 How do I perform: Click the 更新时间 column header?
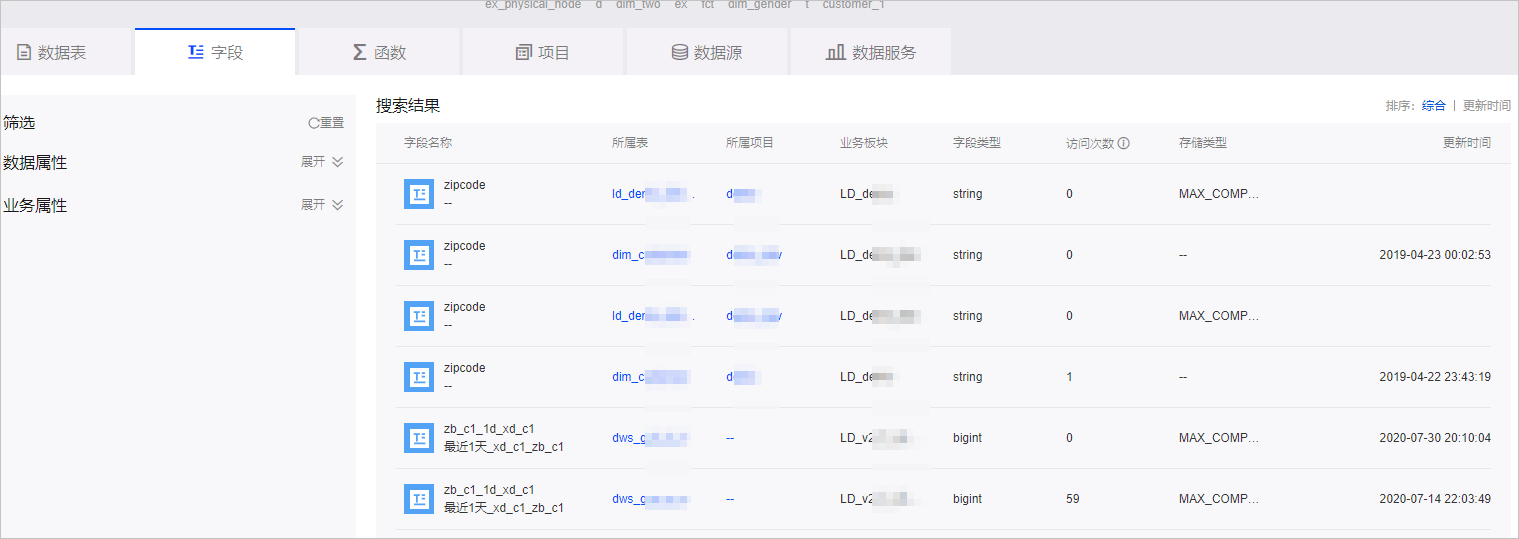point(1467,143)
